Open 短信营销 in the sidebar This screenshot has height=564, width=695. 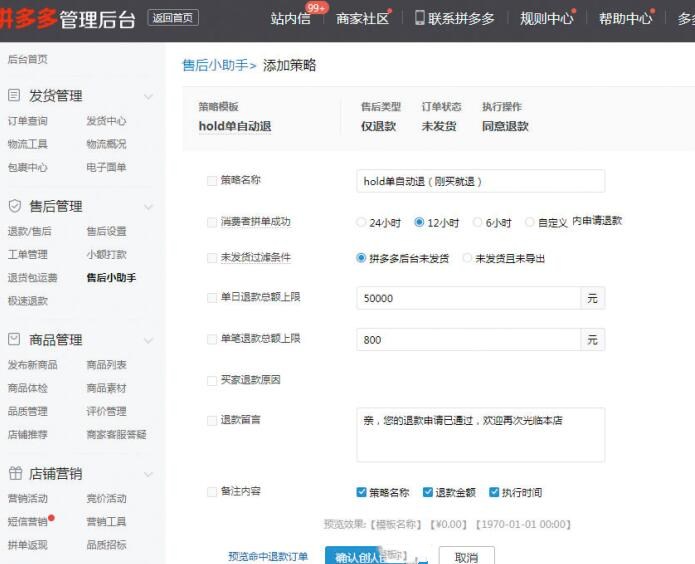[x=27, y=521]
